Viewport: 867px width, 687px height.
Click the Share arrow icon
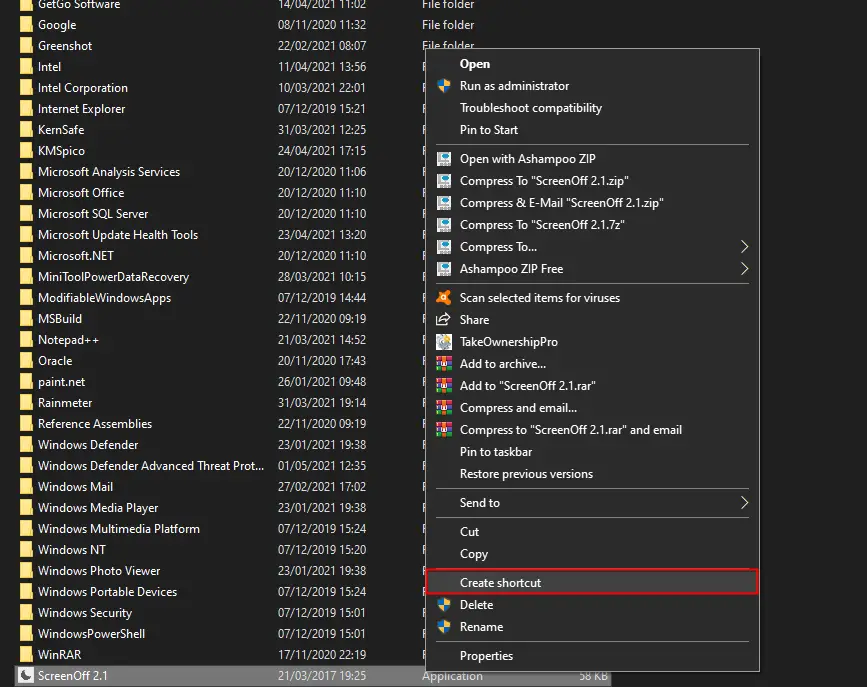(444, 320)
